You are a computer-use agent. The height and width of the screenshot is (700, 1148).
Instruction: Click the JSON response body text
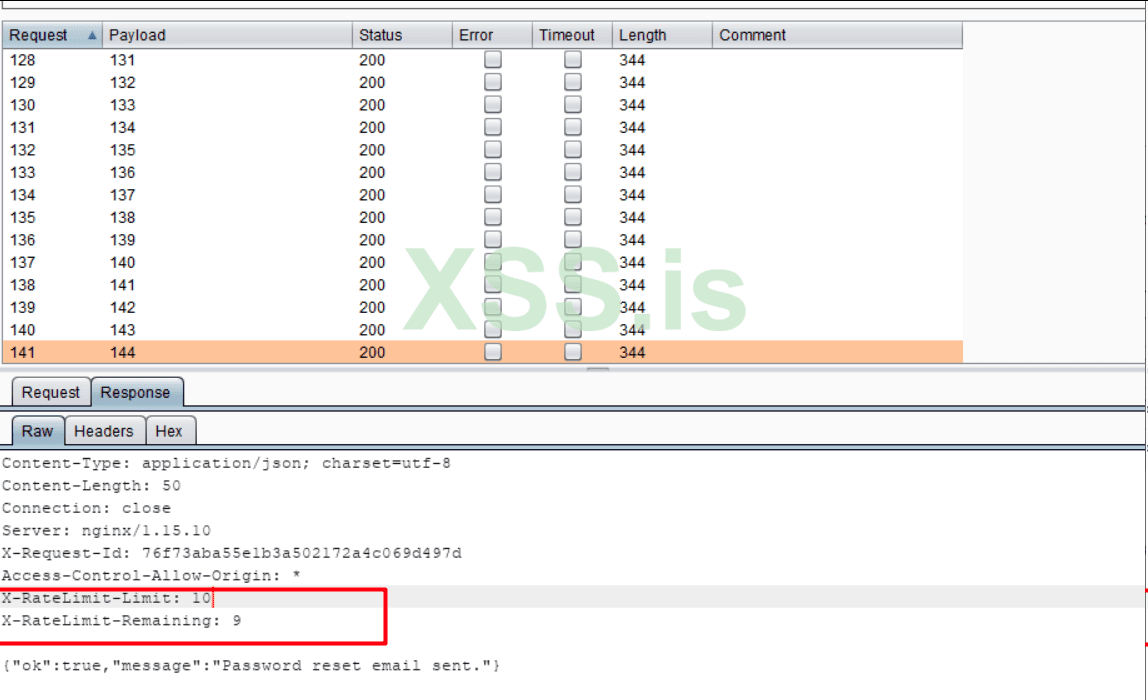tap(251, 666)
